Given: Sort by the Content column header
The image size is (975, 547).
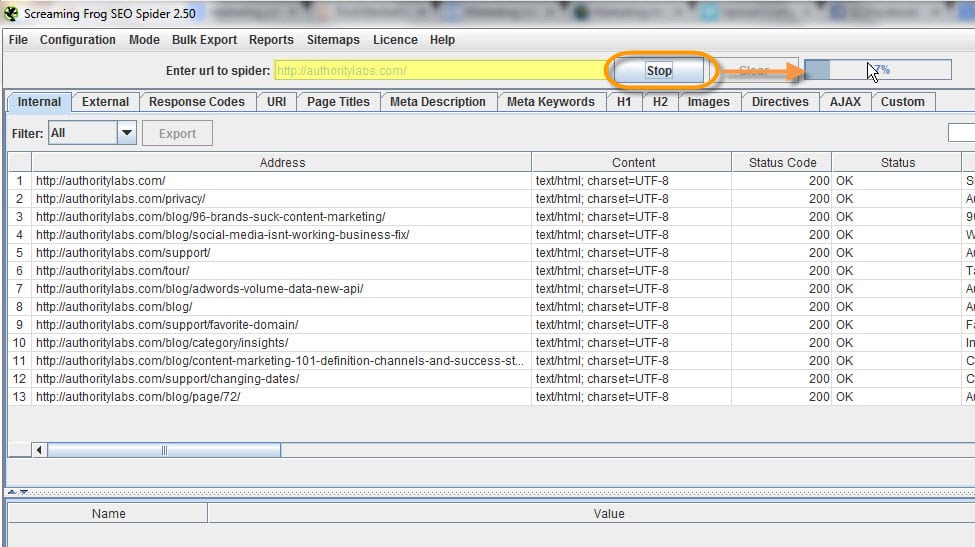Looking at the screenshot, I should click(x=632, y=163).
